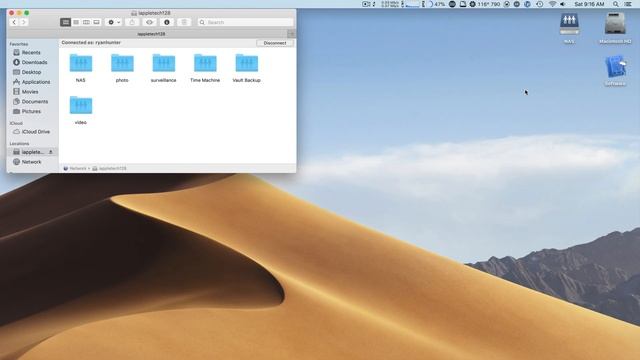Select the video shared folder
The height and width of the screenshot is (360, 640).
(x=81, y=110)
